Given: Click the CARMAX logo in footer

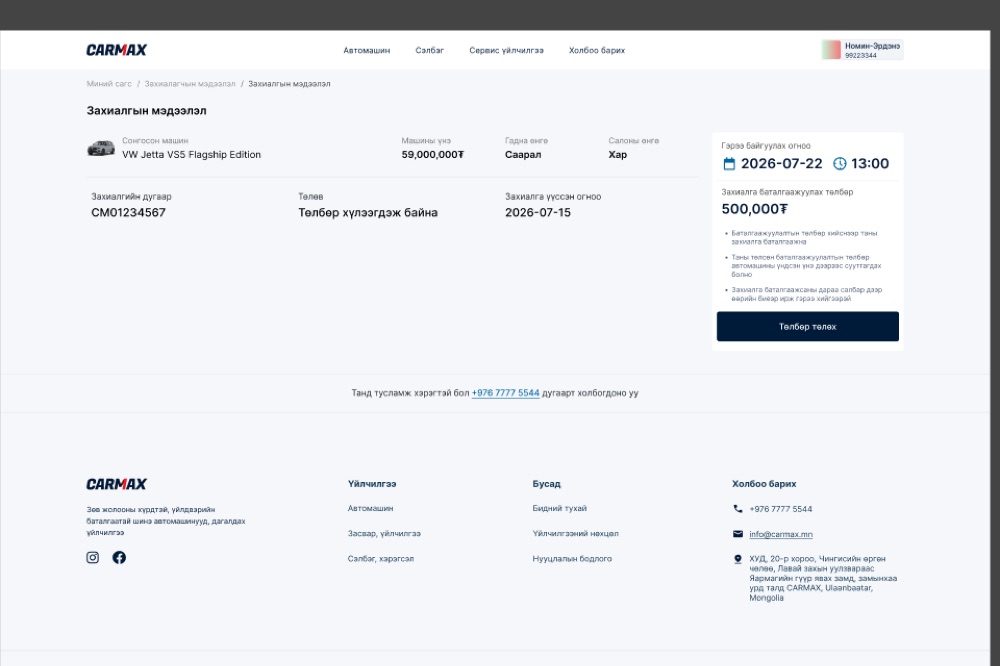Looking at the screenshot, I should tap(116, 484).
